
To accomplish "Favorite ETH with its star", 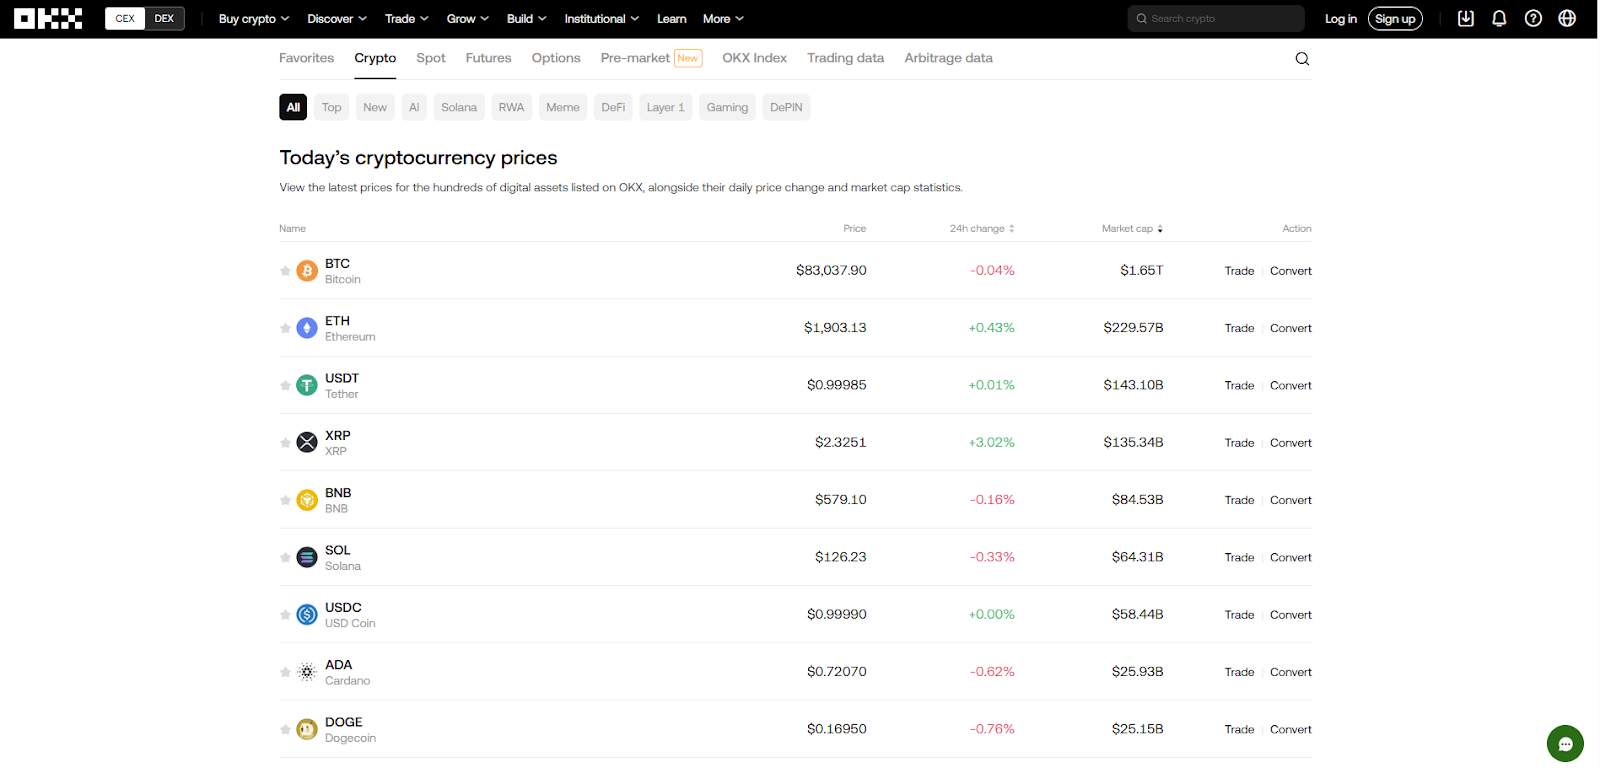I will tap(285, 328).
